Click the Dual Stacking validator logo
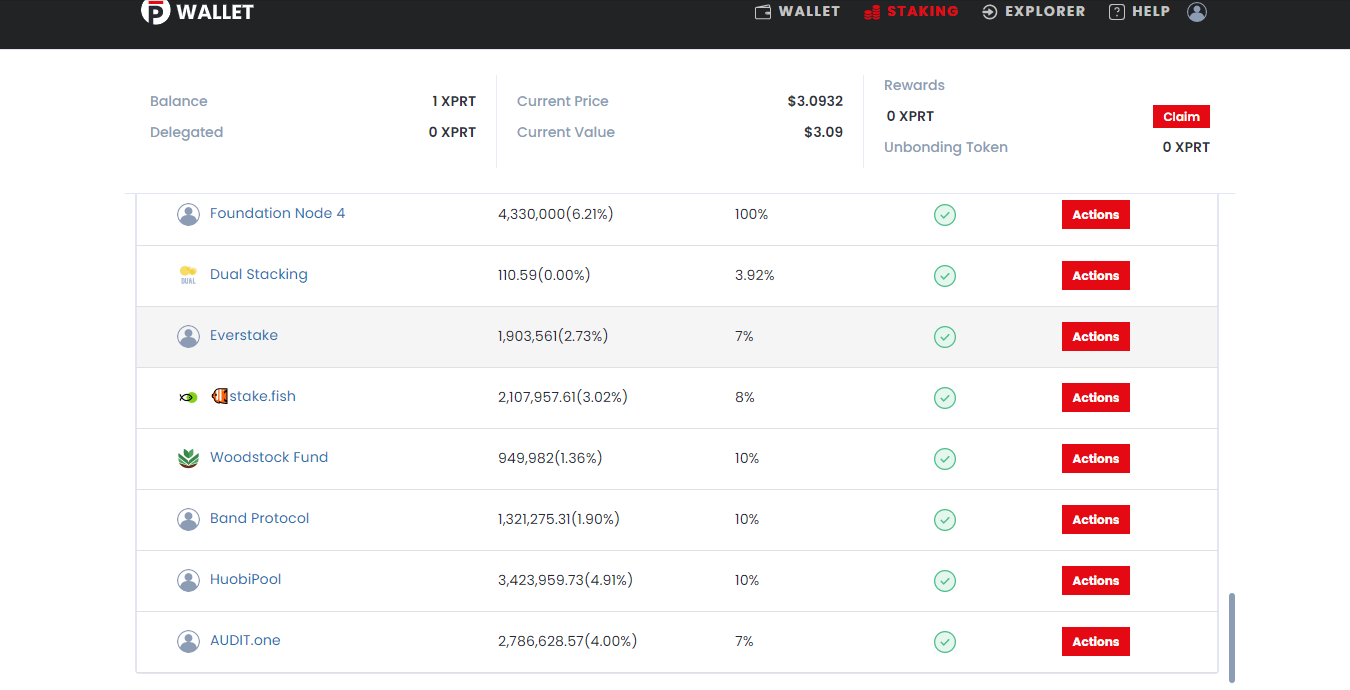 point(188,275)
